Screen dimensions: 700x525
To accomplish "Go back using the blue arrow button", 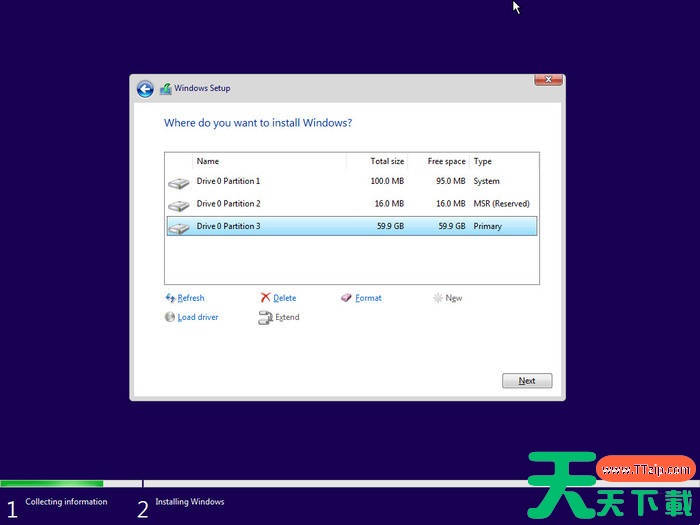I will tap(145, 89).
